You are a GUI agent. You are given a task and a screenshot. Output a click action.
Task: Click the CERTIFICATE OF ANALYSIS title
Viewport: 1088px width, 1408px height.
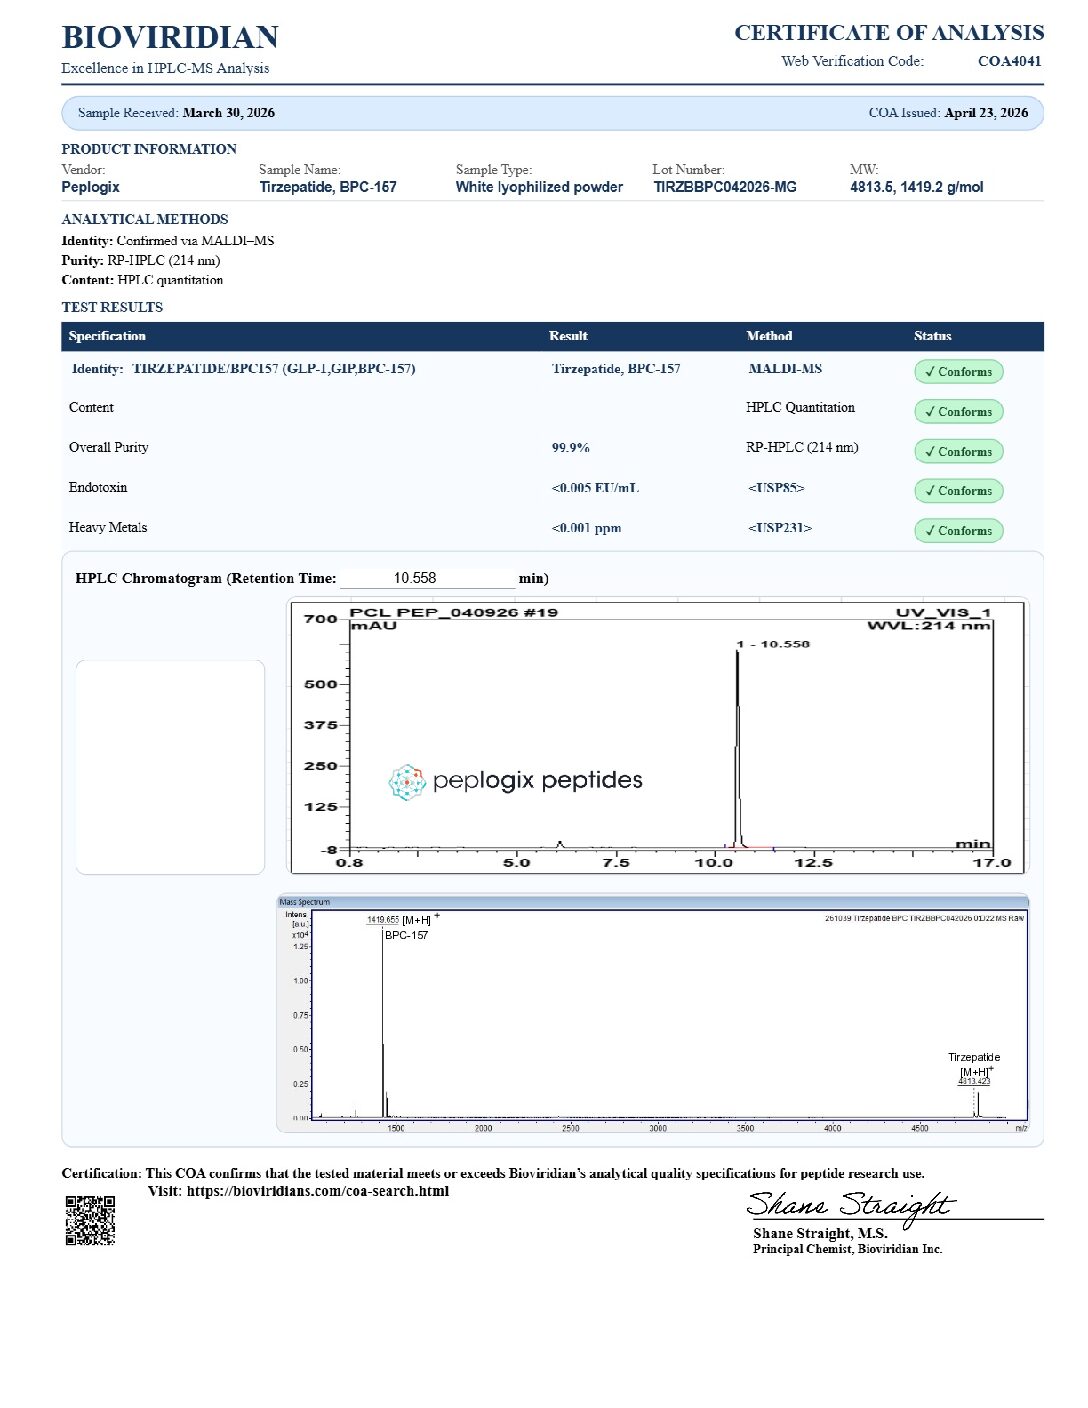click(889, 33)
